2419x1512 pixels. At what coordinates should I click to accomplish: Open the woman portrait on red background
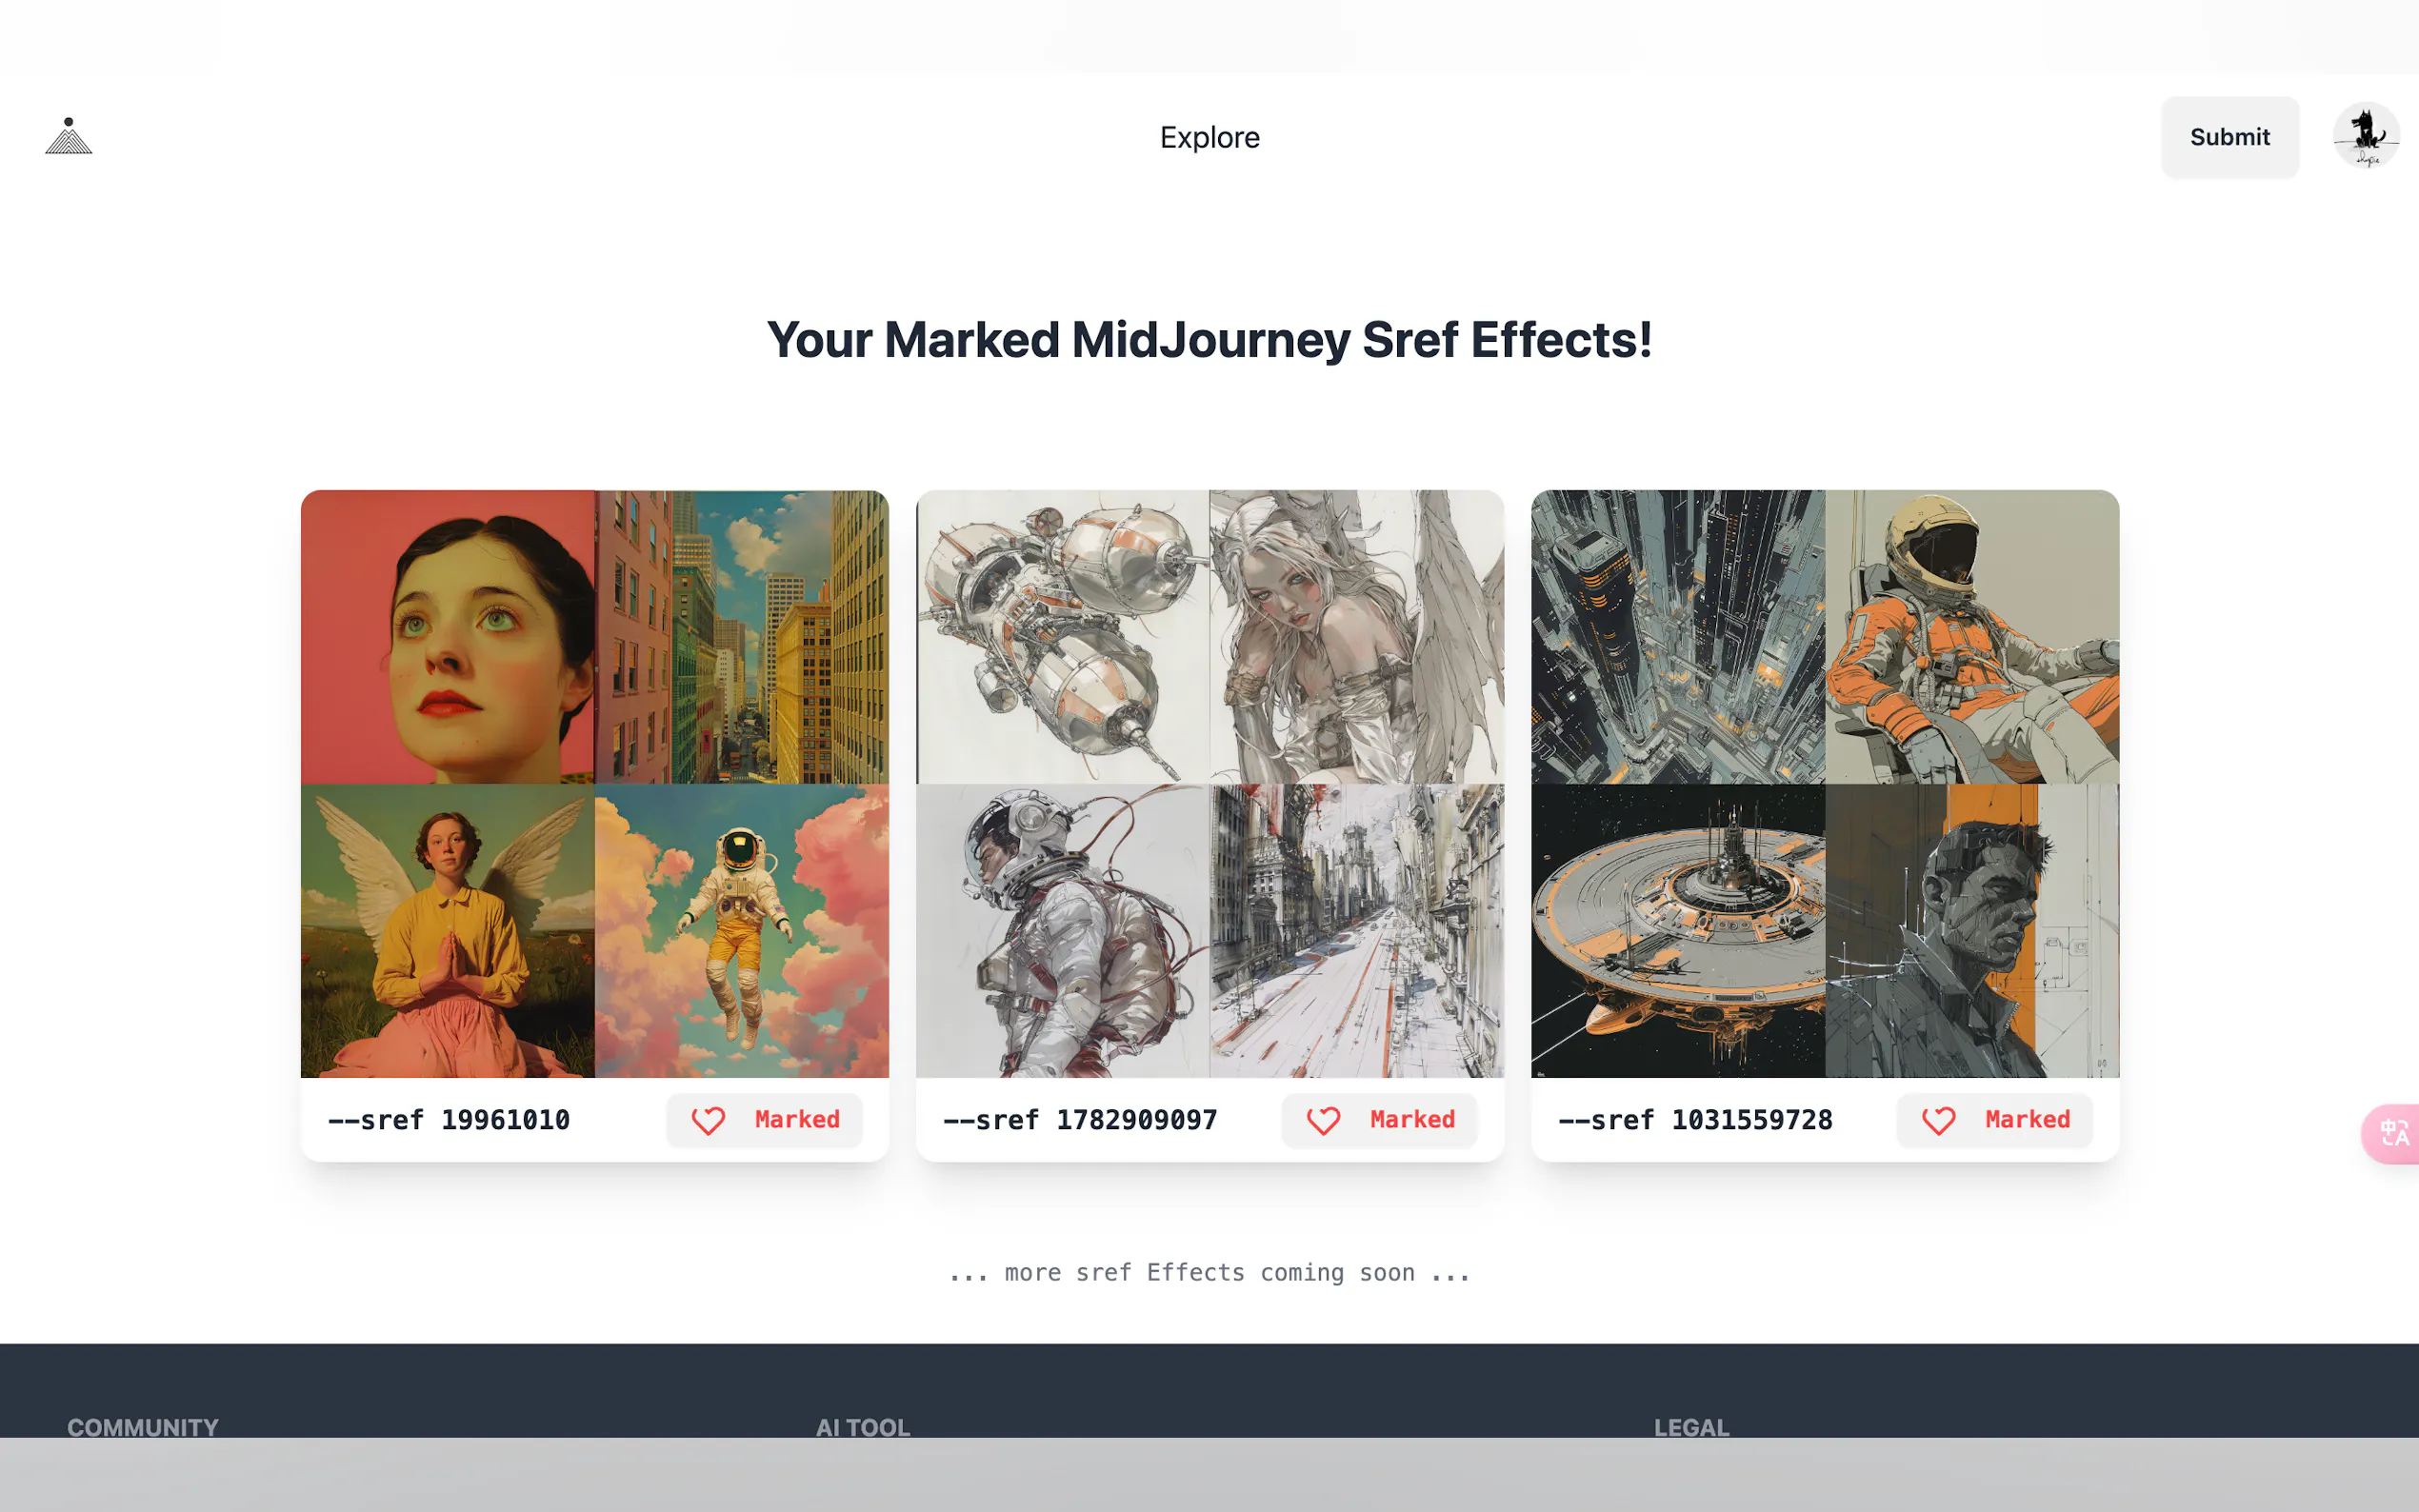pos(448,637)
